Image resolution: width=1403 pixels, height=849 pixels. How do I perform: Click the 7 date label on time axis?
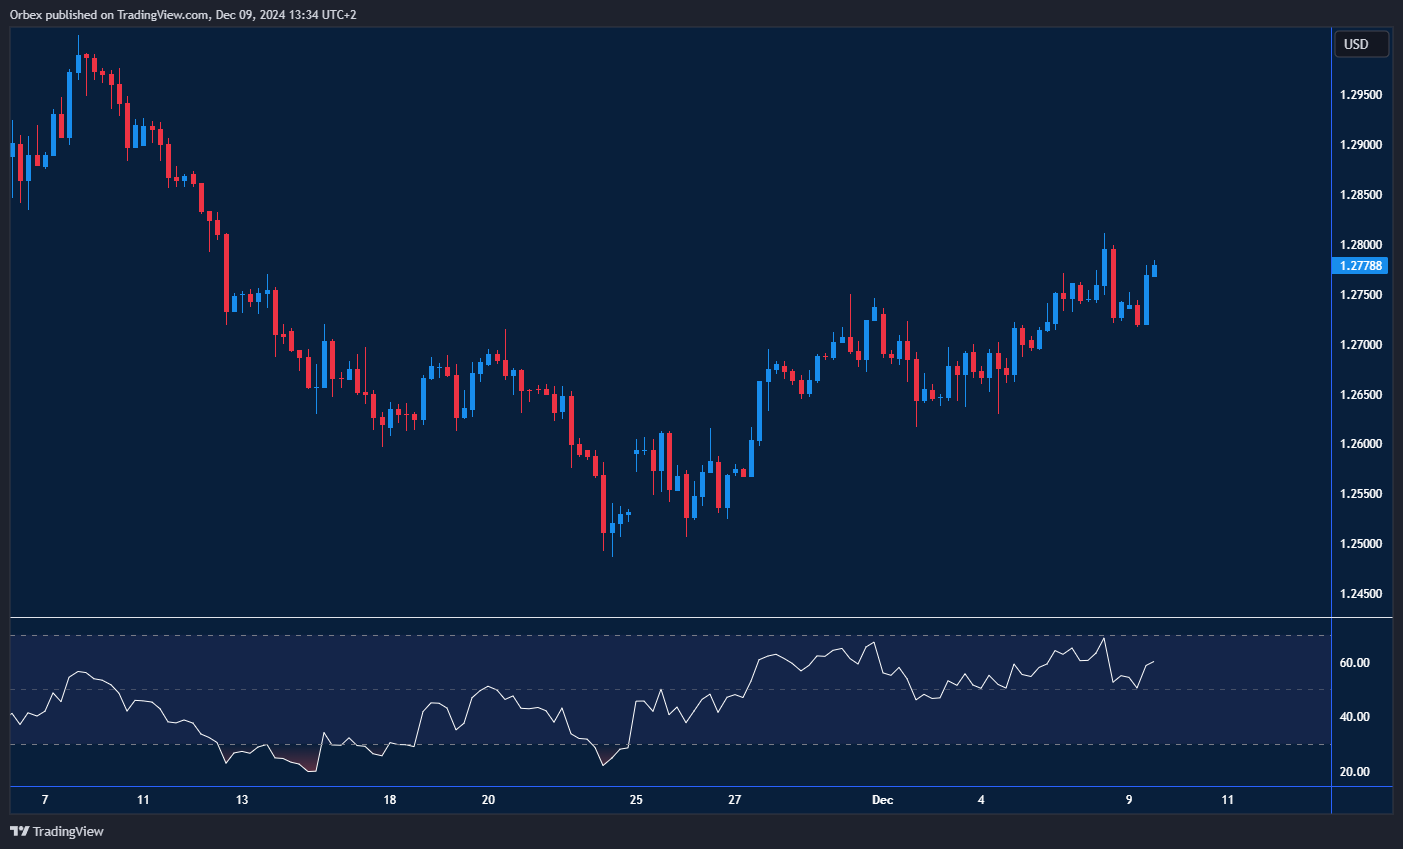pos(45,800)
